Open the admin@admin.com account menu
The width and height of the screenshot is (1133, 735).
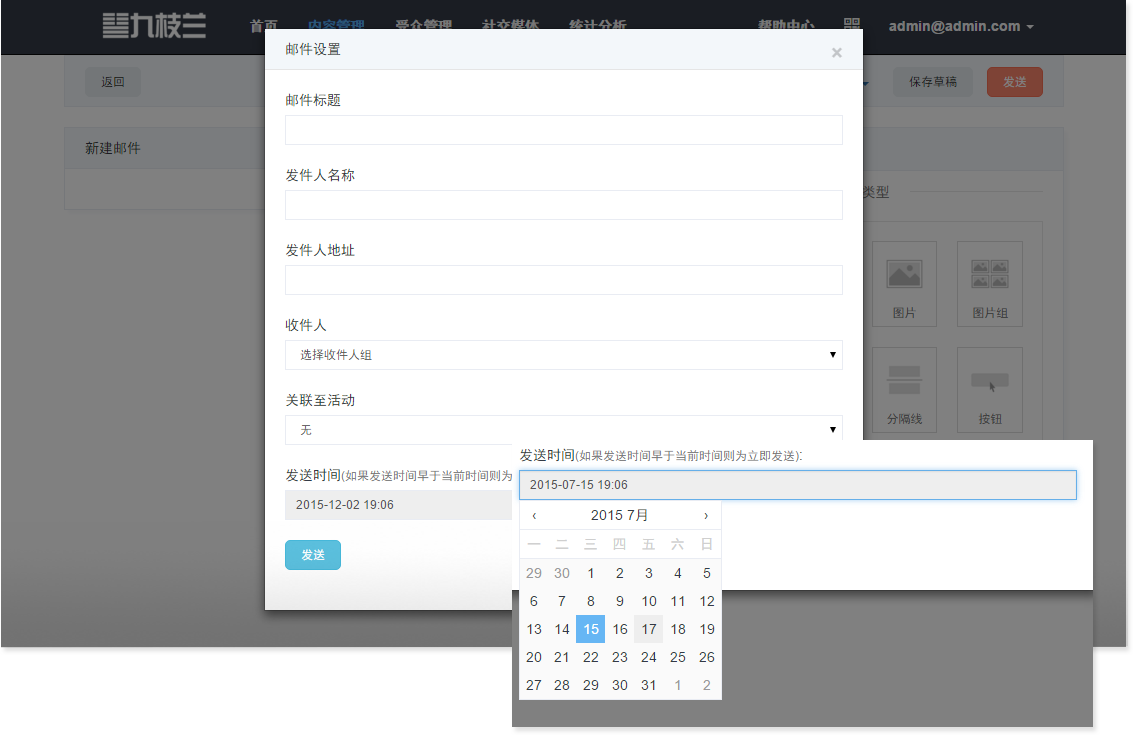(961, 27)
